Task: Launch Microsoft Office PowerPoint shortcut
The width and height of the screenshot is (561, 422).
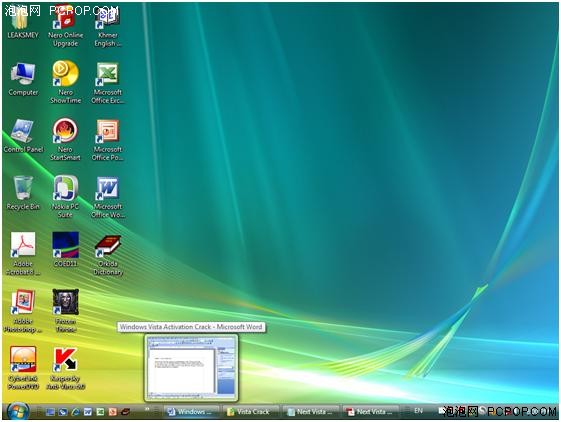Action: tap(108, 140)
